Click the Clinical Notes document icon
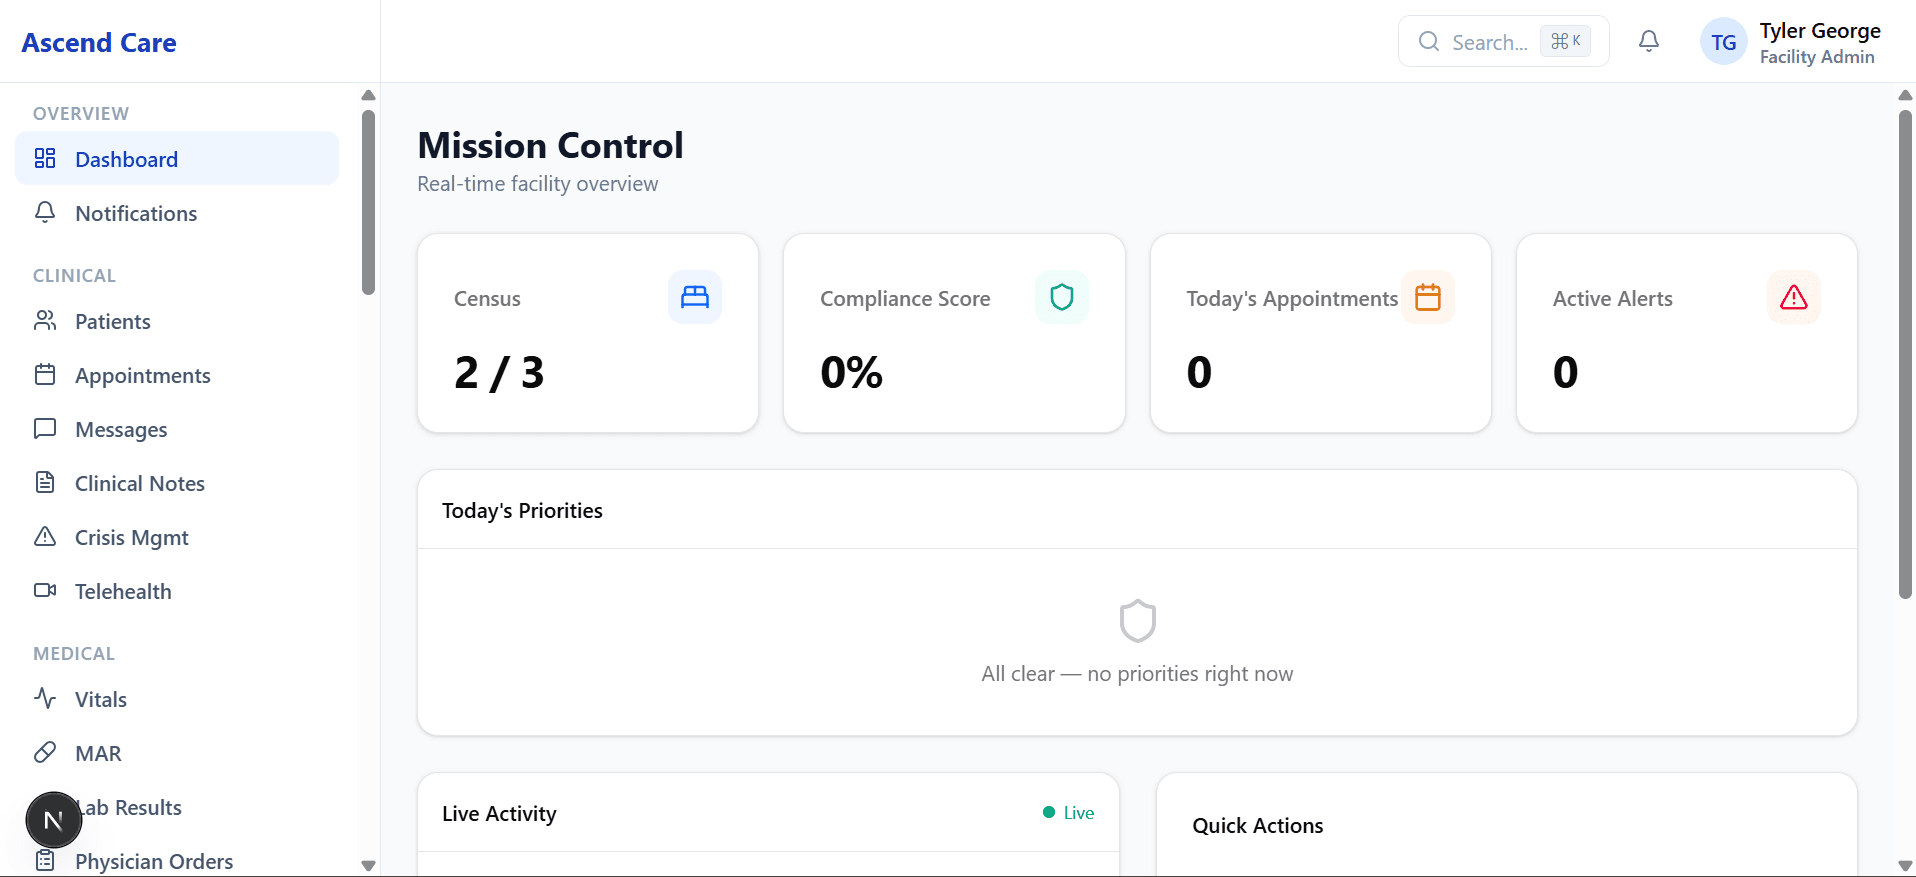 [45, 482]
